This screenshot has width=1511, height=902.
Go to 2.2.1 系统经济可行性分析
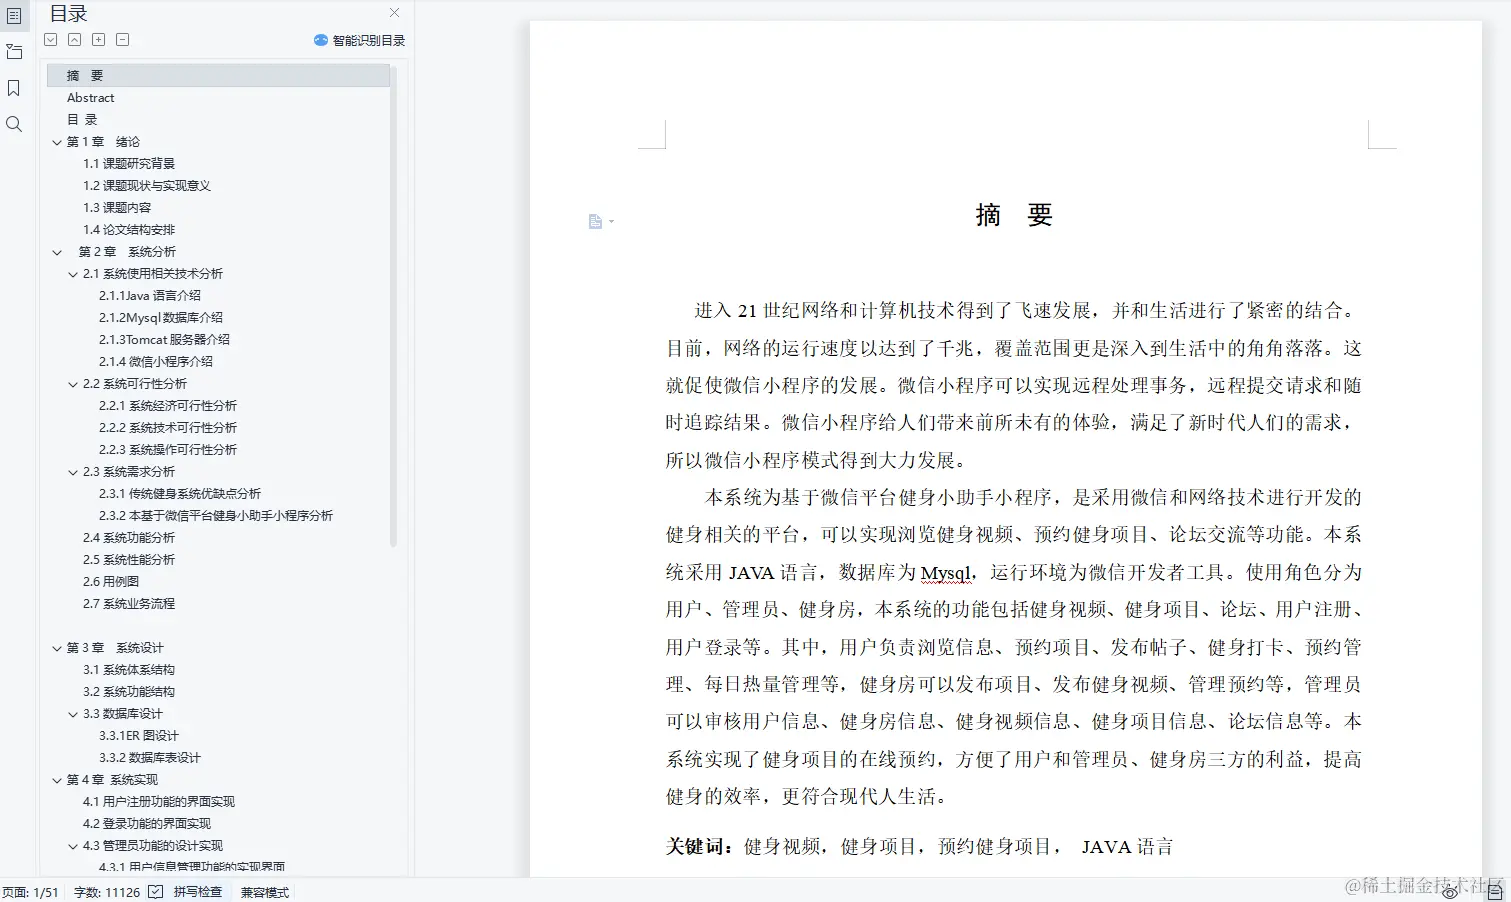(168, 406)
